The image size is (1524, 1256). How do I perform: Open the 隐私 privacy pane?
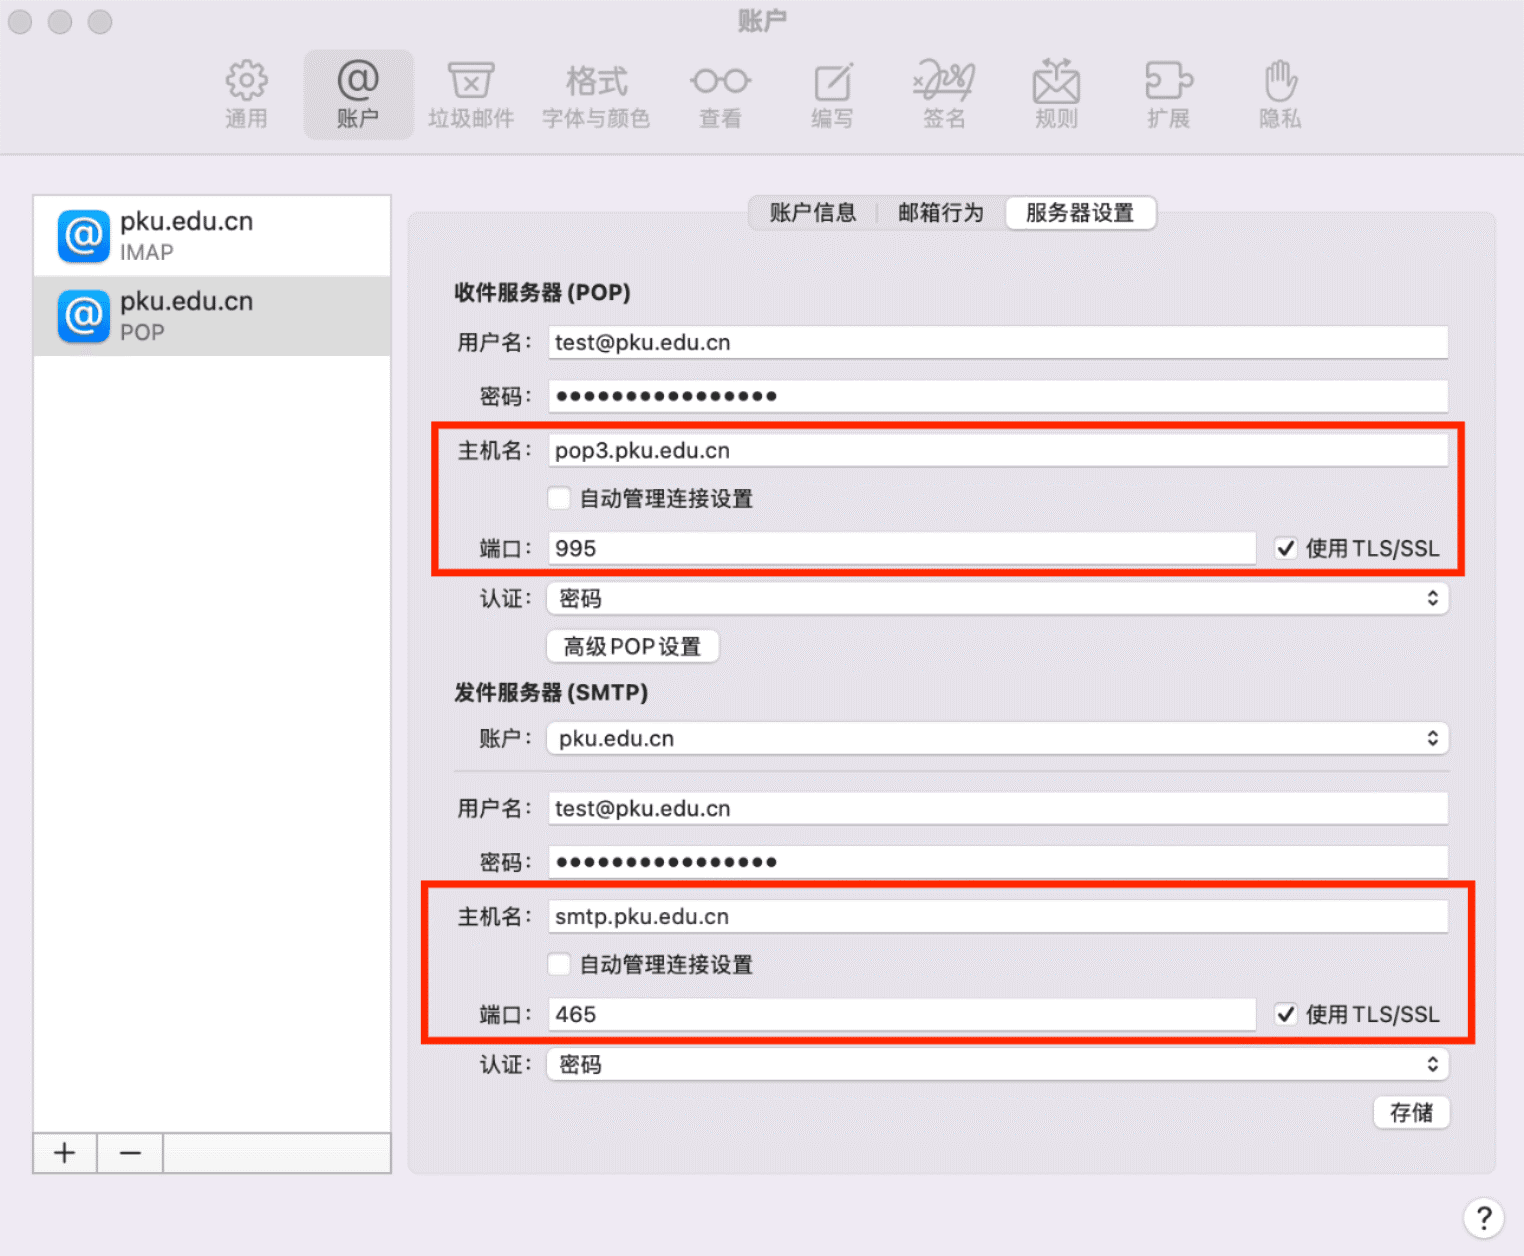coord(1280,95)
